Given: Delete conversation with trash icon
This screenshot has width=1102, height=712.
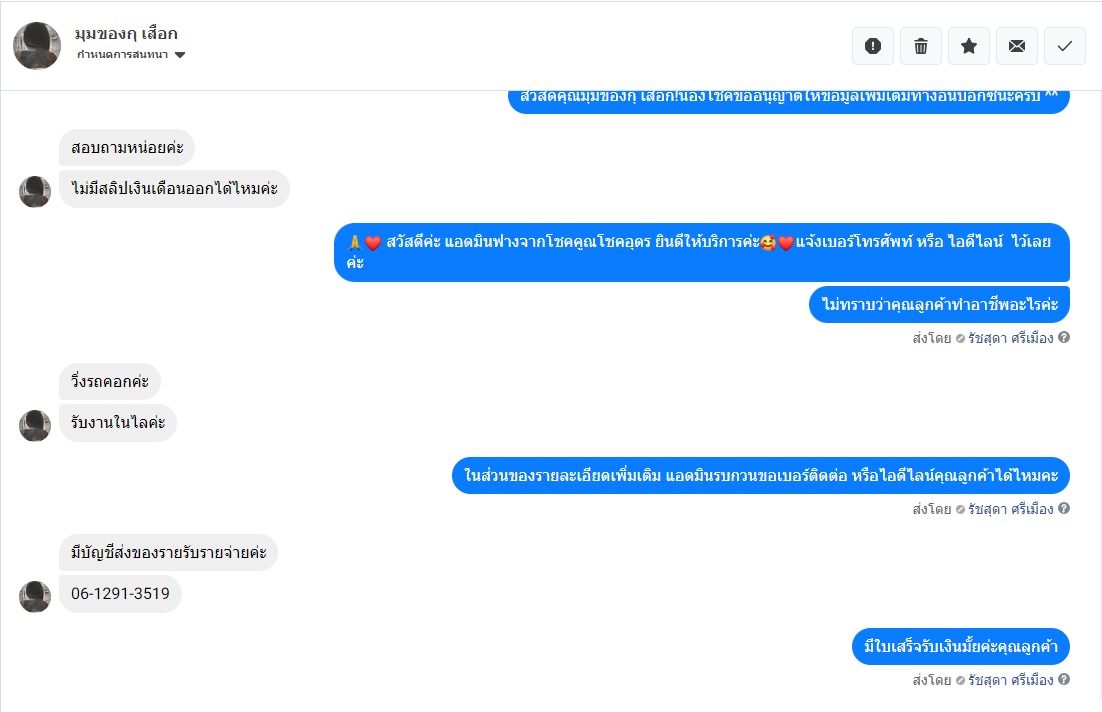Looking at the screenshot, I should click(x=921, y=46).
